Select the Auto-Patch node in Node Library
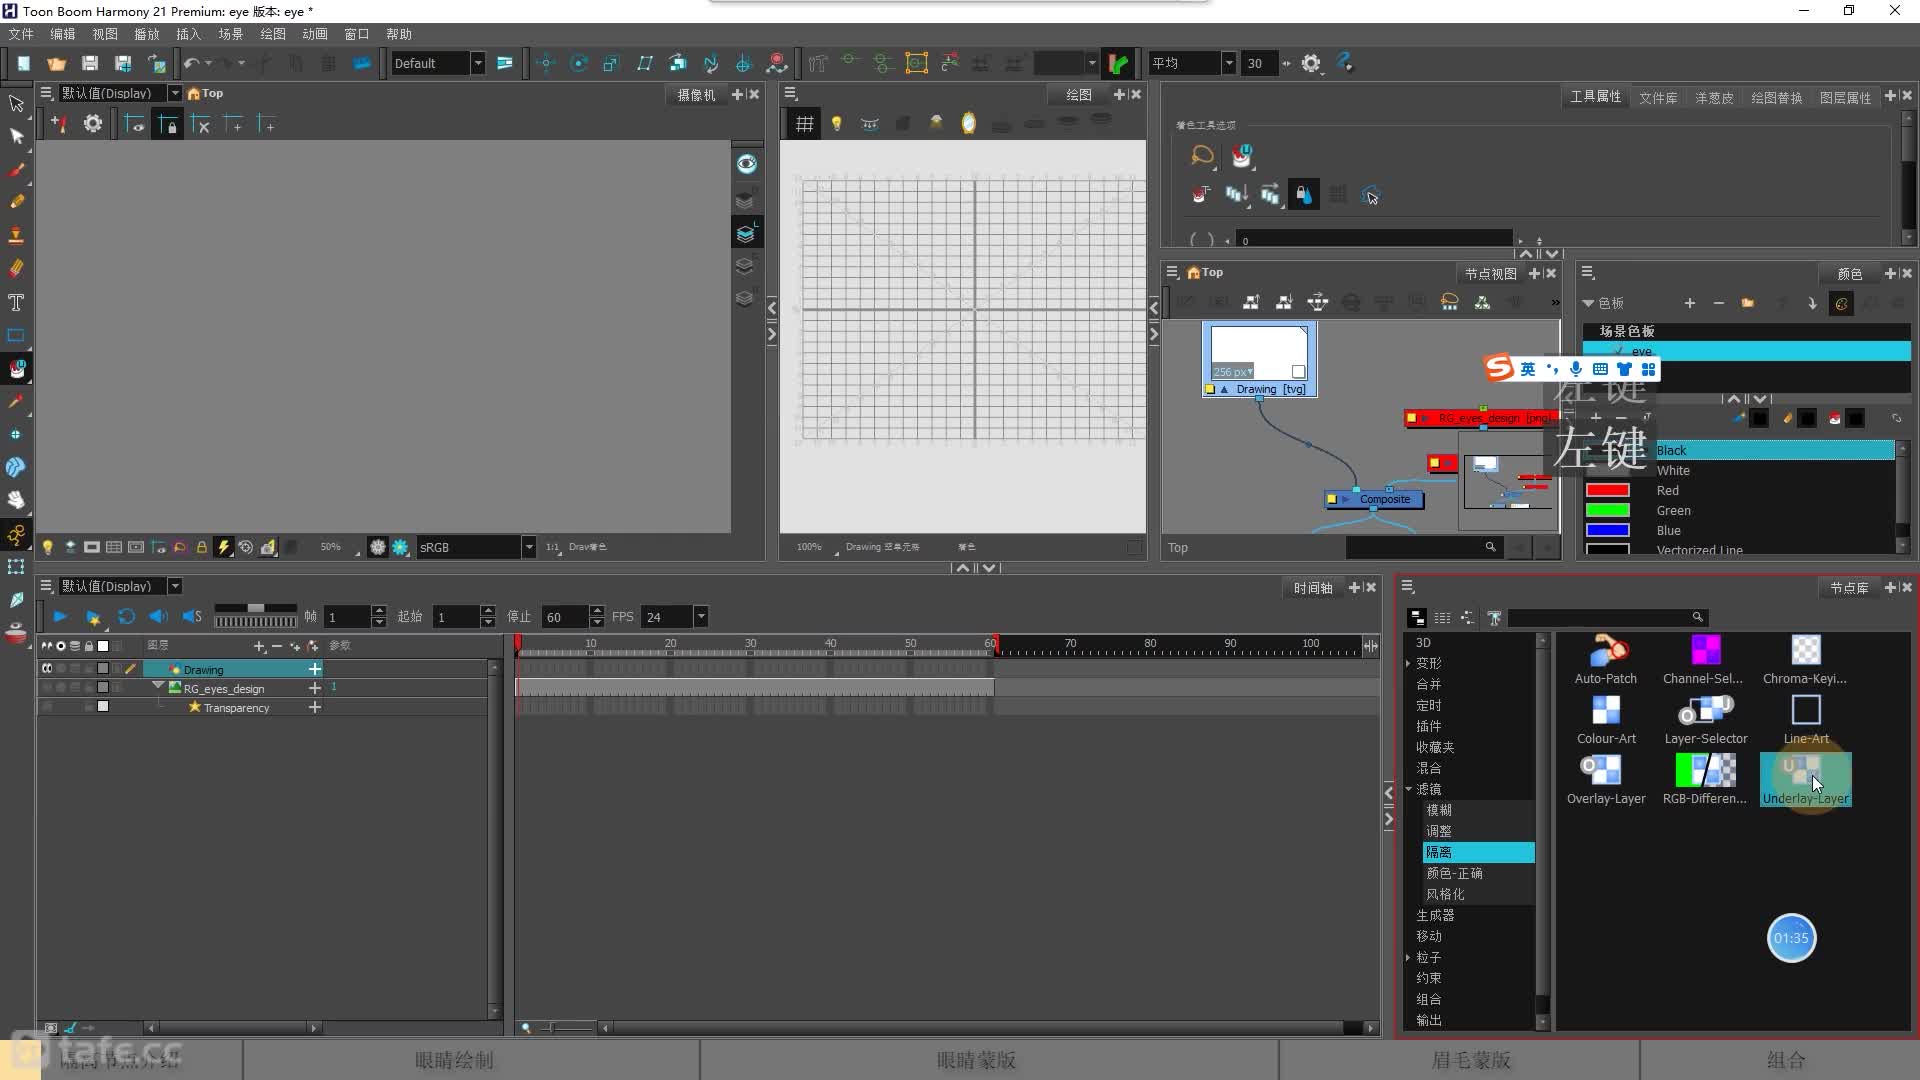This screenshot has width=1920, height=1080. click(x=1606, y=659)
